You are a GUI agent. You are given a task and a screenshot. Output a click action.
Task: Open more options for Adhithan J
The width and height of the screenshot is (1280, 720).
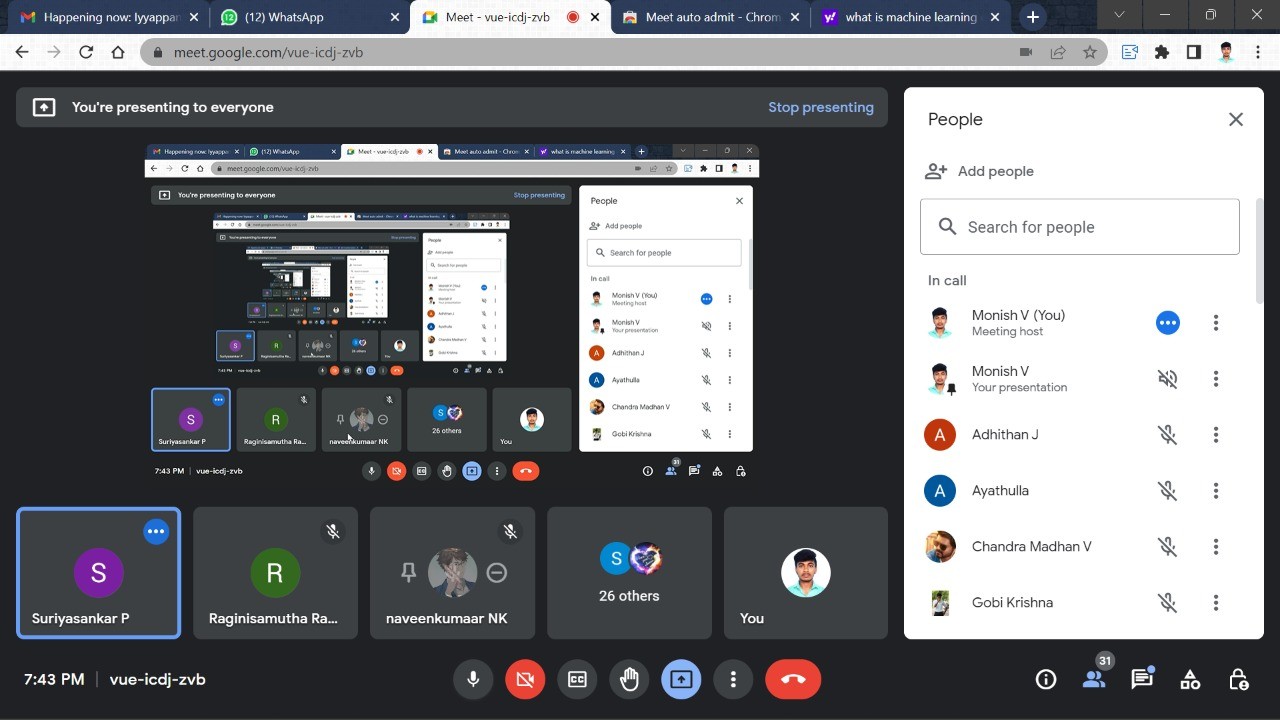click(1216, 435)
